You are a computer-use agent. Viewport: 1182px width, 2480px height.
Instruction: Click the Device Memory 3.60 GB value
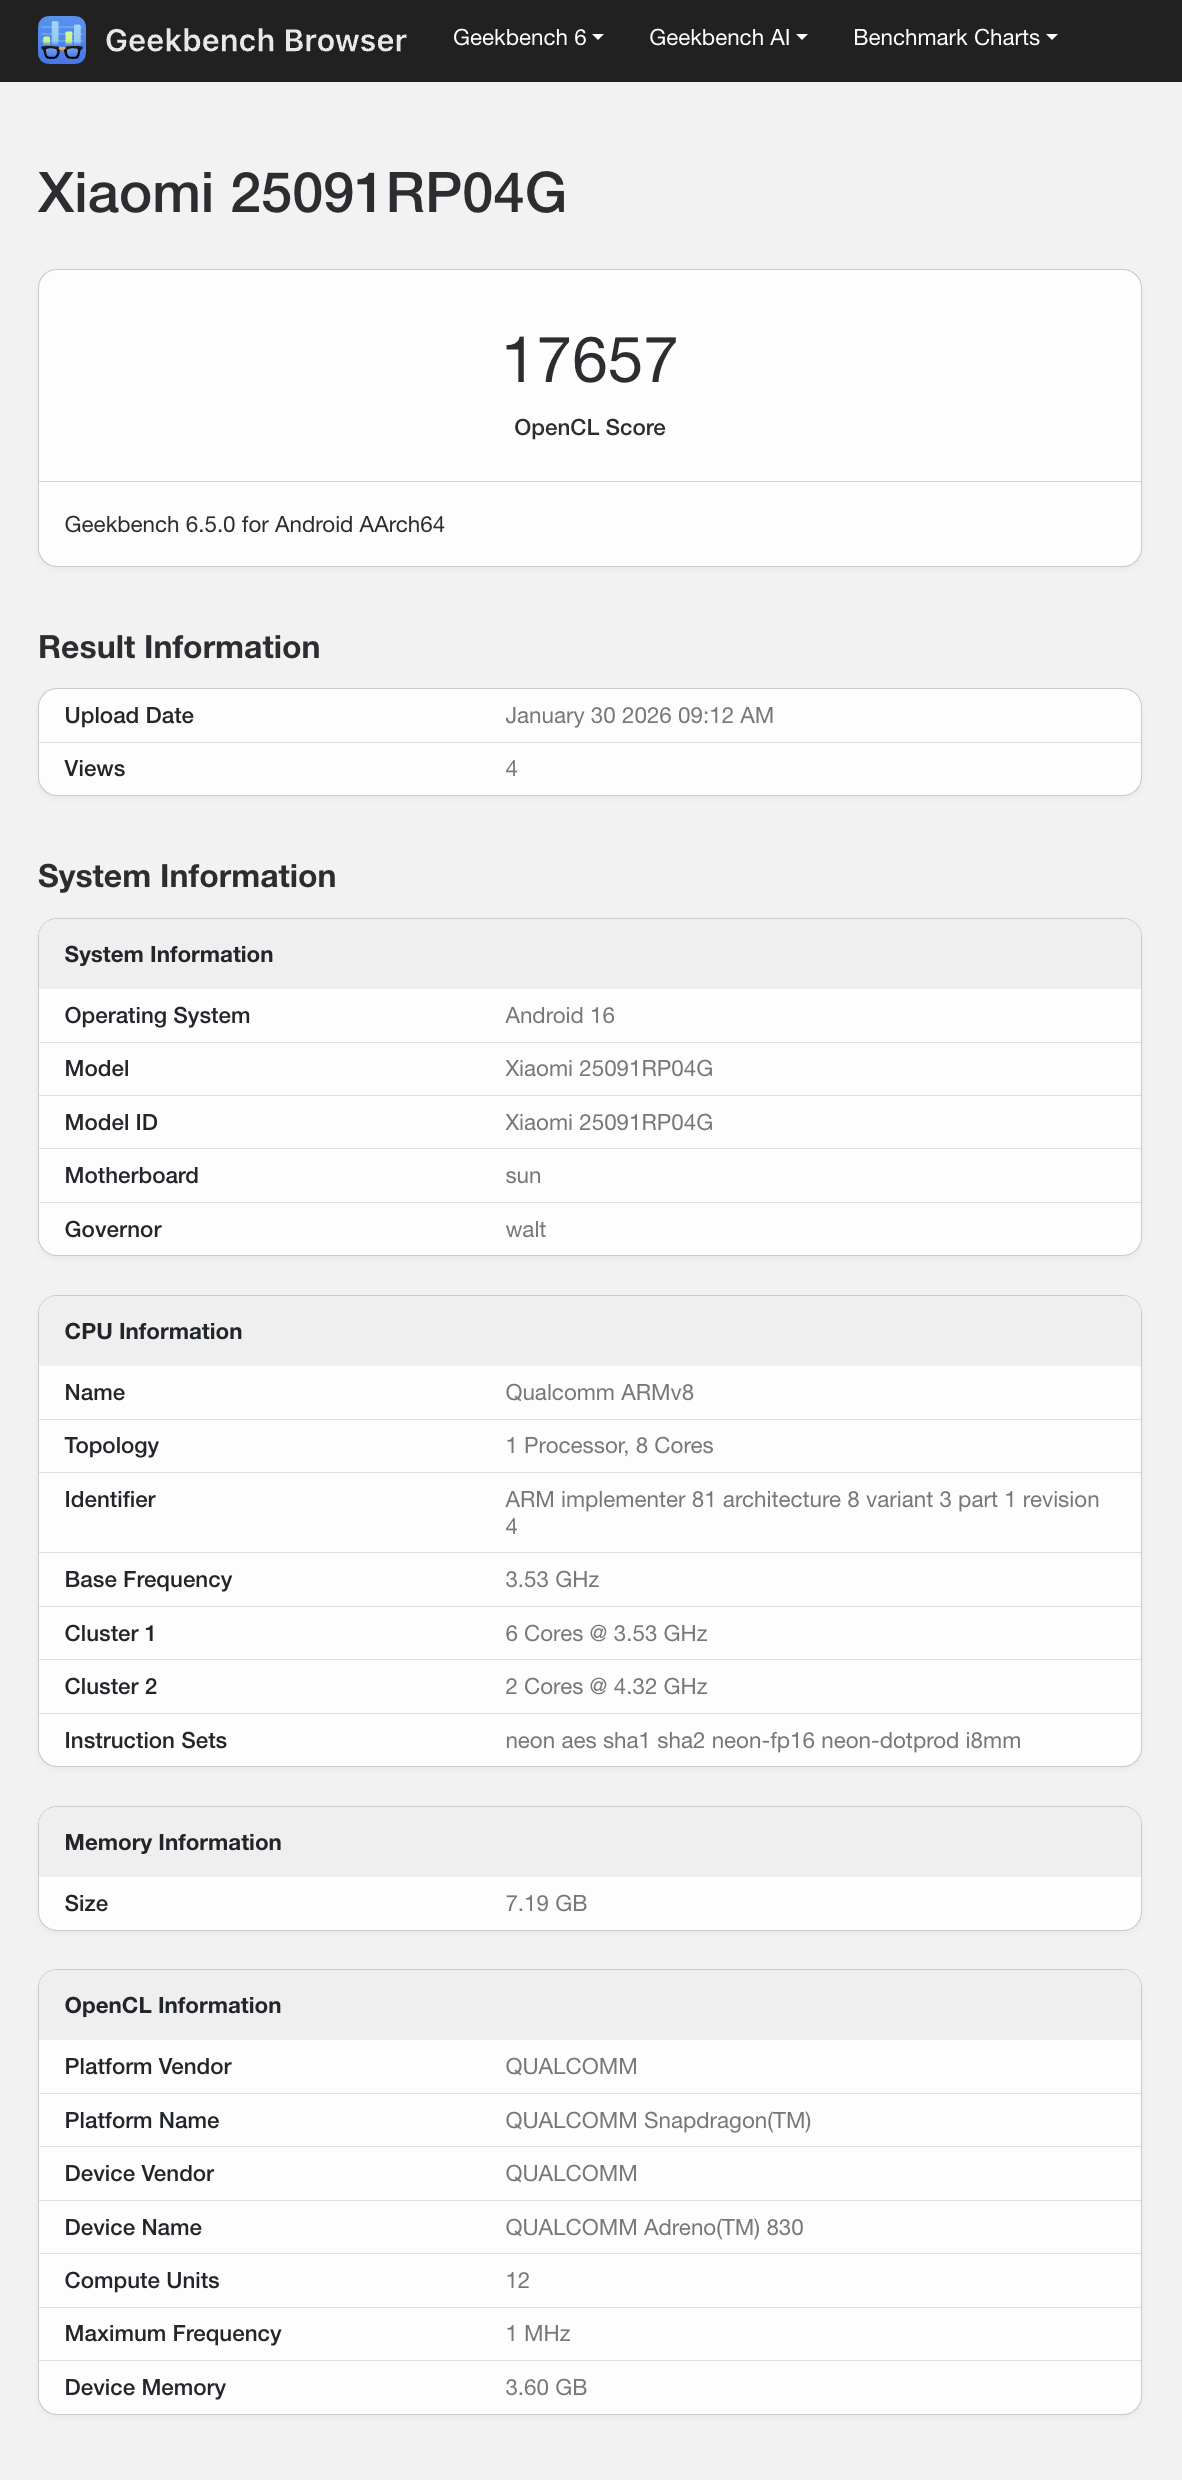[546, 2388]
